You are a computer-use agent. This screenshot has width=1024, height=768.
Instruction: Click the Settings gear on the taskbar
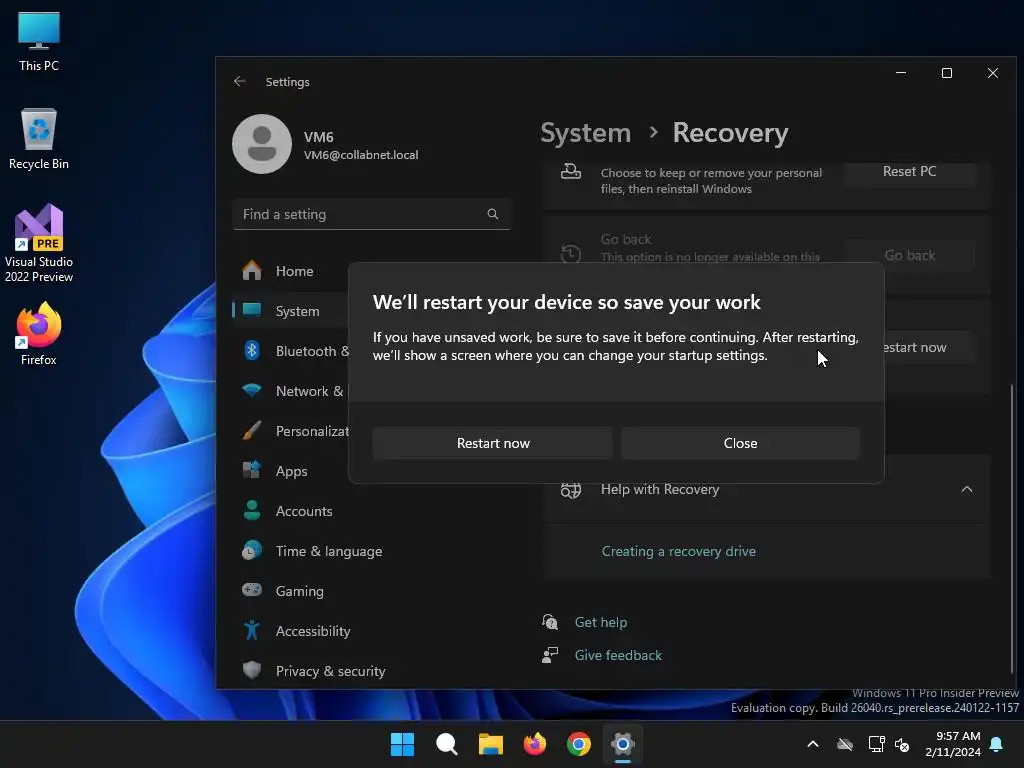(623, 744)
